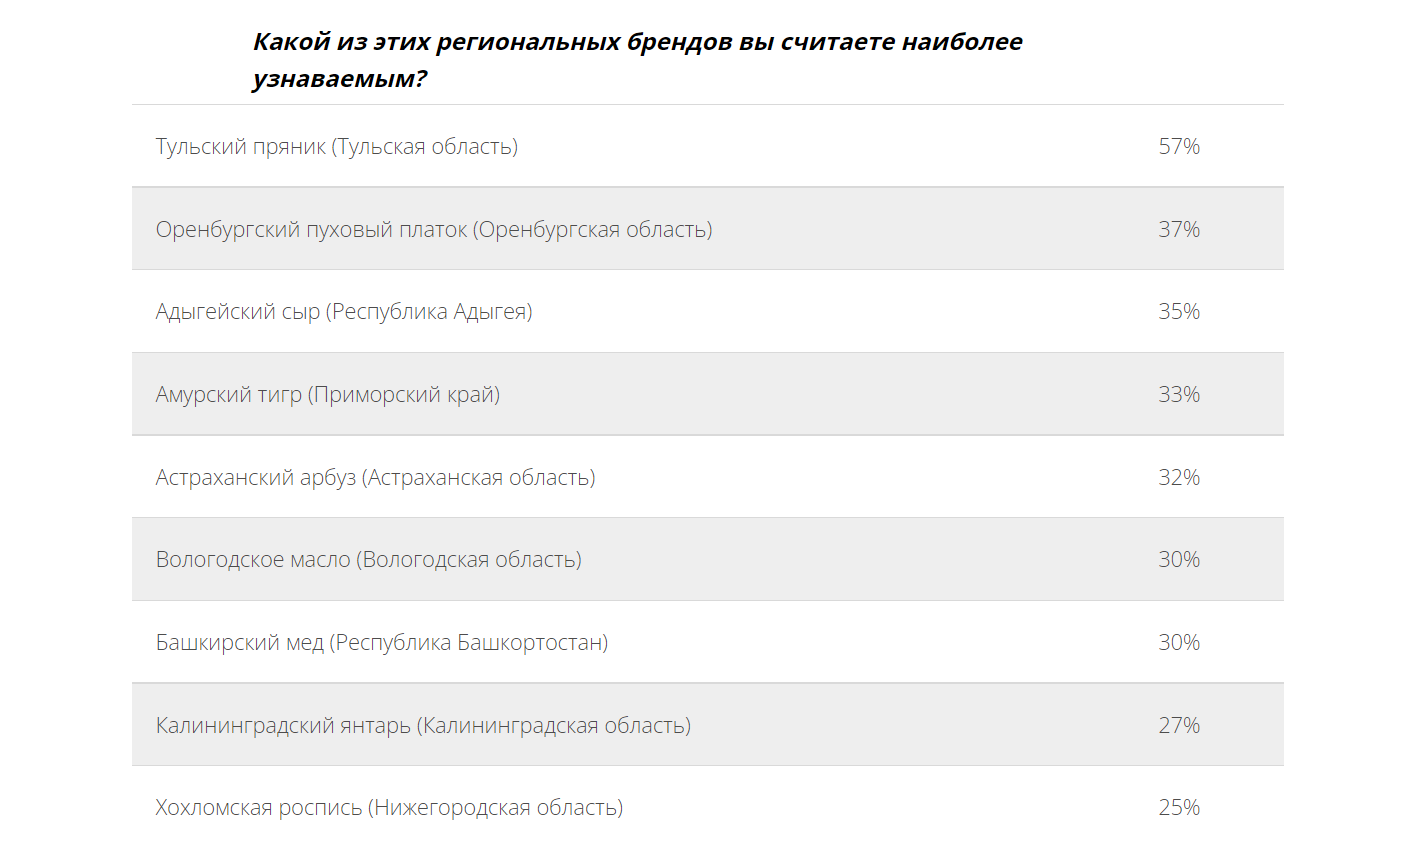Click the 33% result value

pyautogui.click(x=1178, y=395)
